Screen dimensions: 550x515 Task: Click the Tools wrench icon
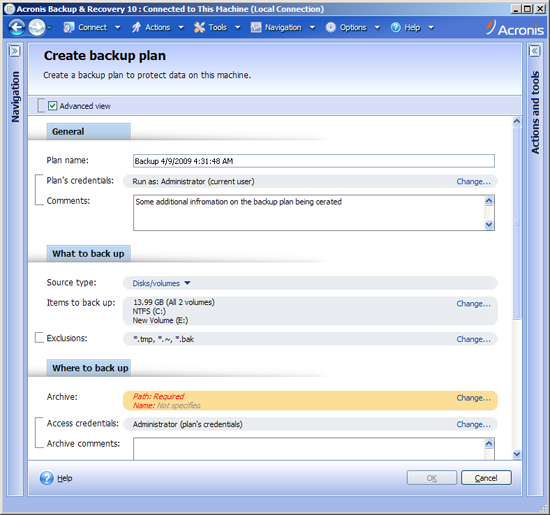pyautogui.click(x=199, y=27)
